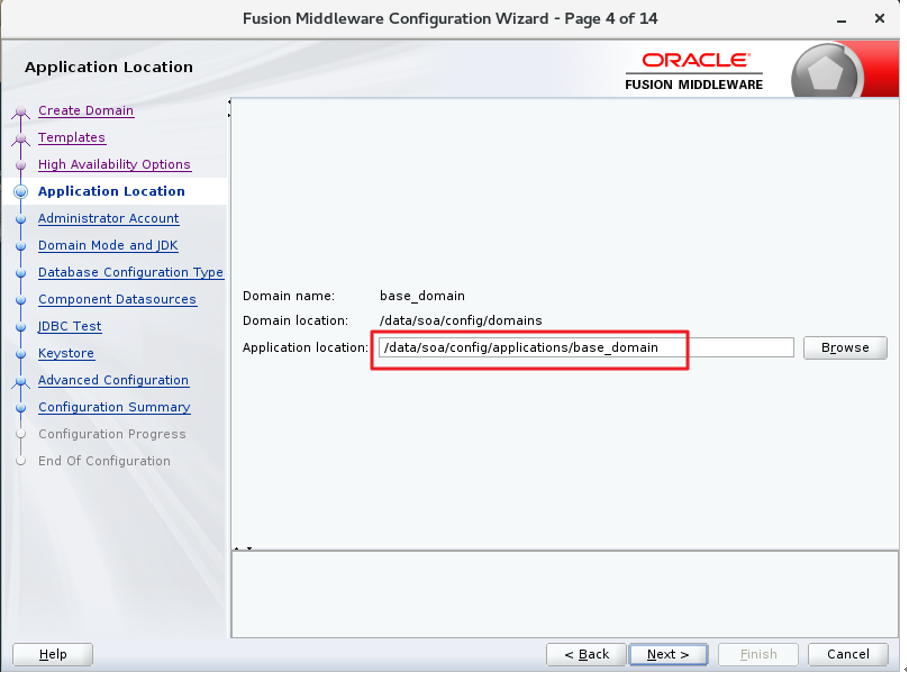Screen dimensions: 907x677
Task: Proceed with the Next button
Action: coord(668,654)
